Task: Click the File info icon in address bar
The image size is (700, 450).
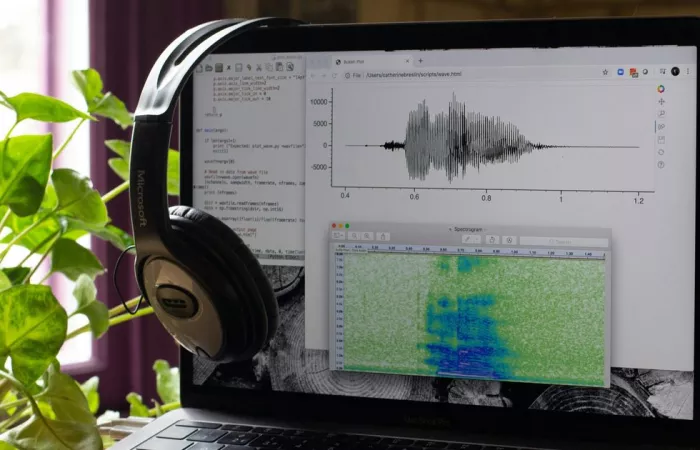Action: 347,75
